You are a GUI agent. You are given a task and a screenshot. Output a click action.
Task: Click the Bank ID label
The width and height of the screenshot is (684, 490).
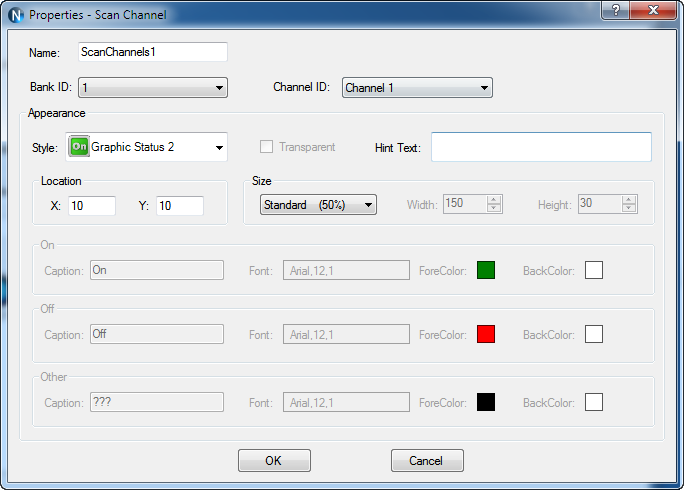click(51, 87)
